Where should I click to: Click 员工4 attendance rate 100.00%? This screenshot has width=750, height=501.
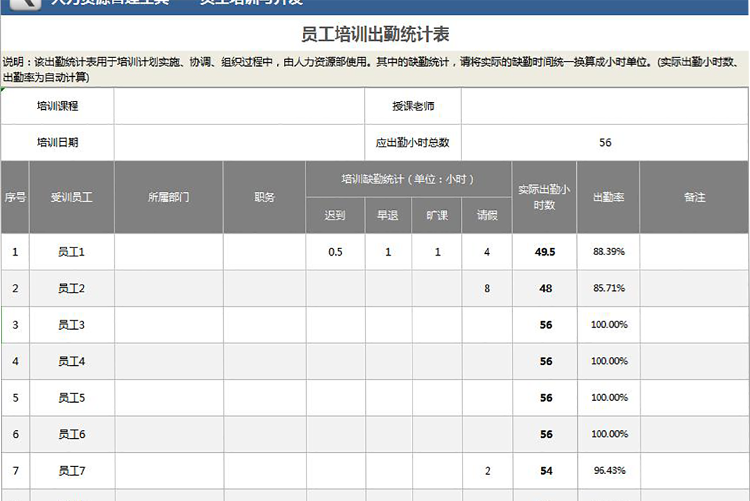[x=609, y=361]
